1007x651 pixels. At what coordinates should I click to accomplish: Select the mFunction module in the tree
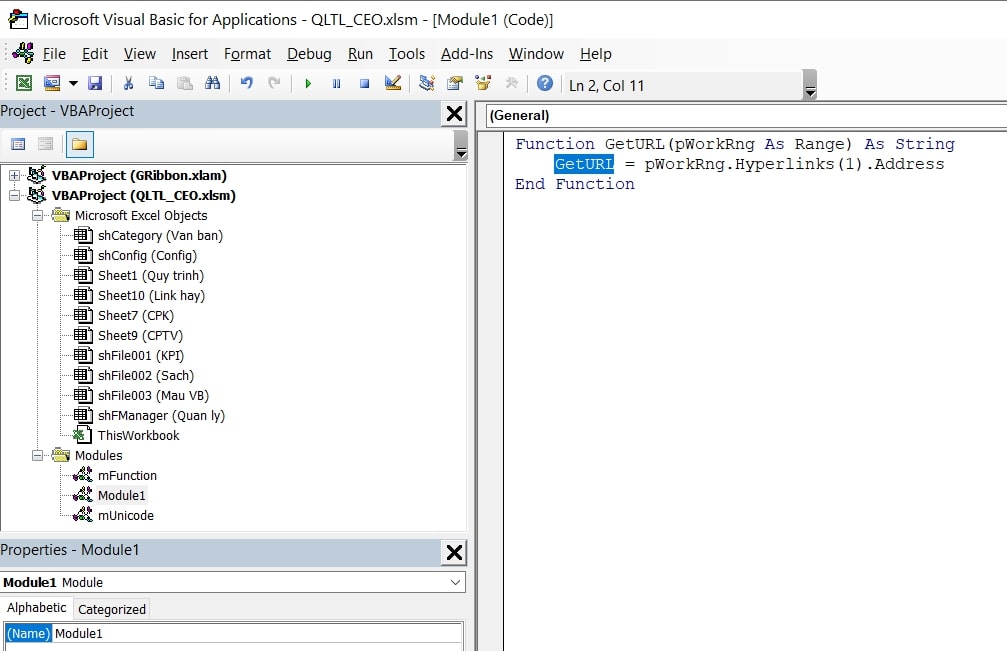click(x=127, y=476)
